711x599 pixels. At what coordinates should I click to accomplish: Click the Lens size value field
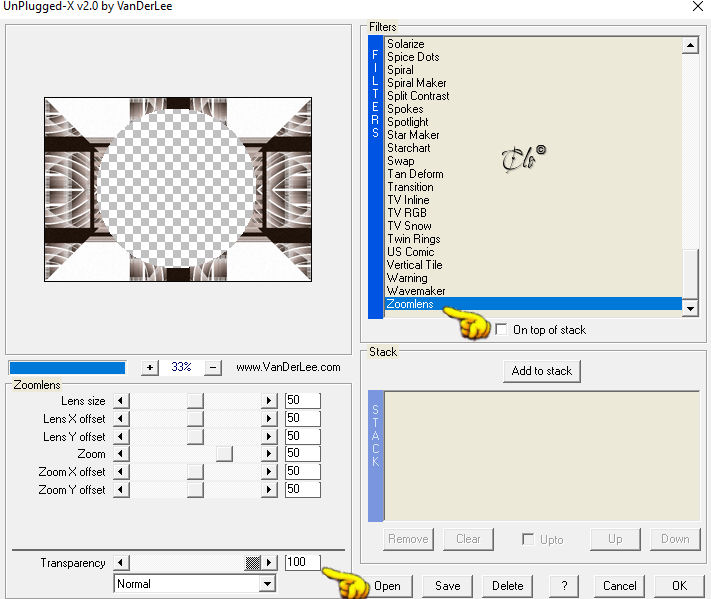click(302, 400)
